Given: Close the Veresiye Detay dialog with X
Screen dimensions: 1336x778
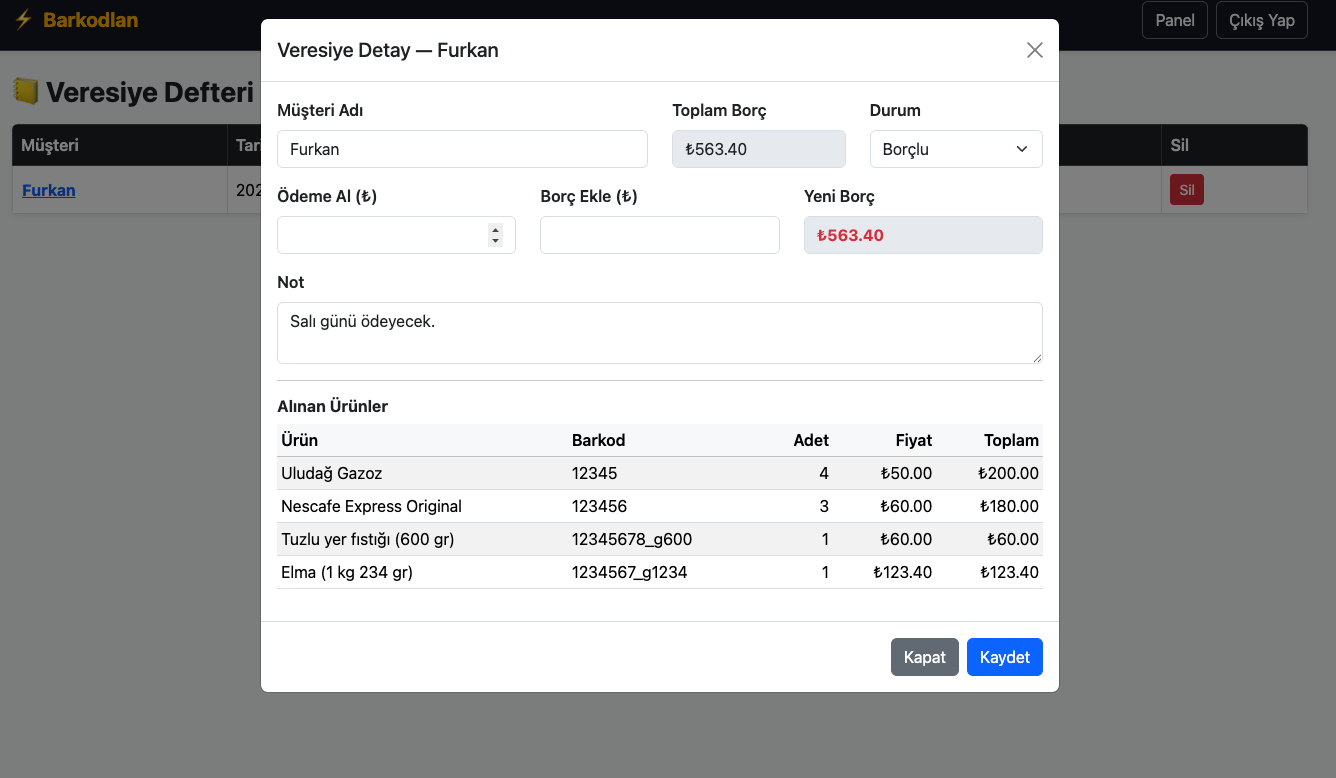Looking at the screenshot, I should 1034,50.
